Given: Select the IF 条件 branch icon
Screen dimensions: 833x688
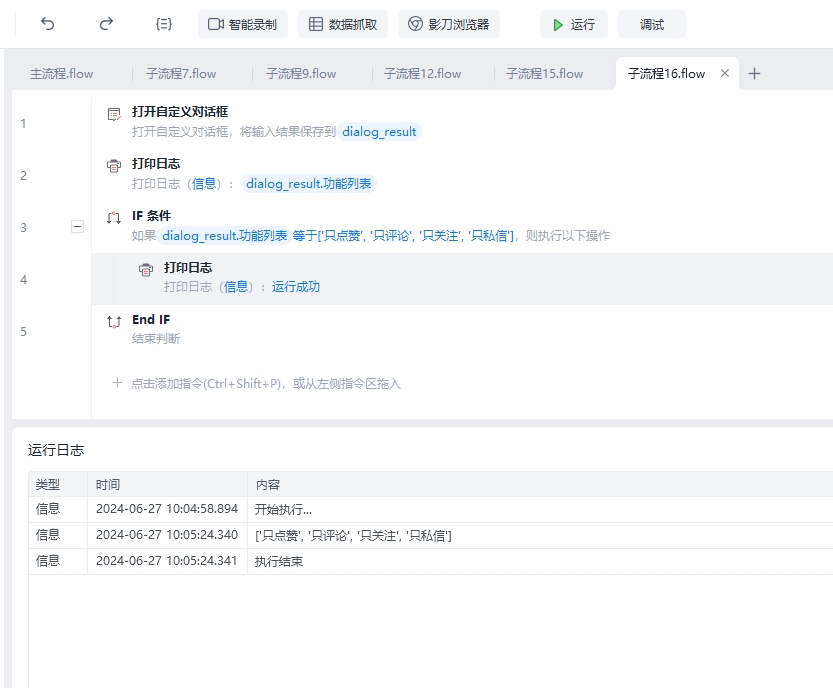Looking at the screenshot, I should [x=114, y=217].
